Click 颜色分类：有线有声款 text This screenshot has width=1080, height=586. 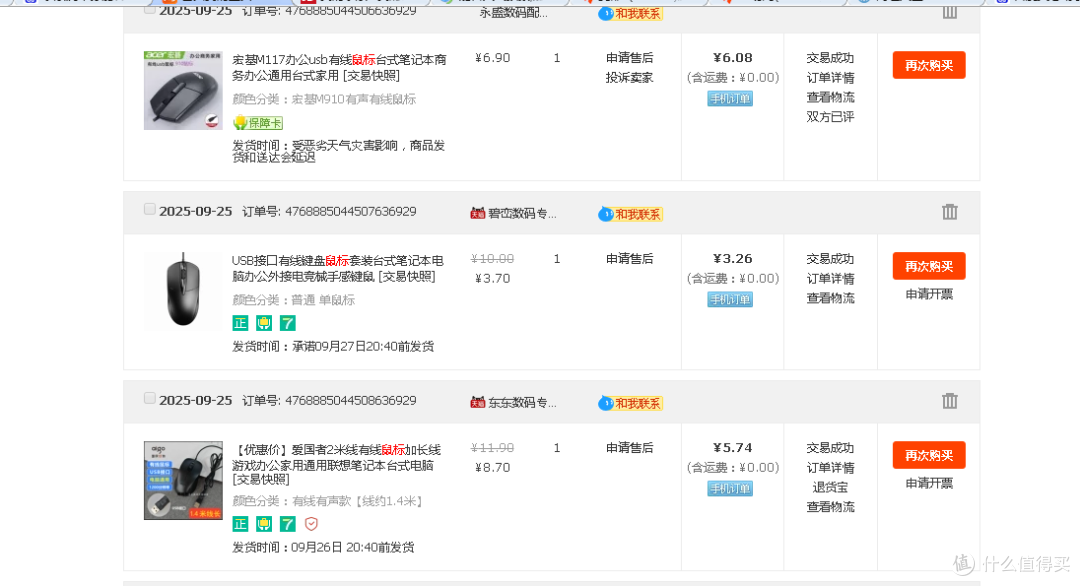(327, 501)
